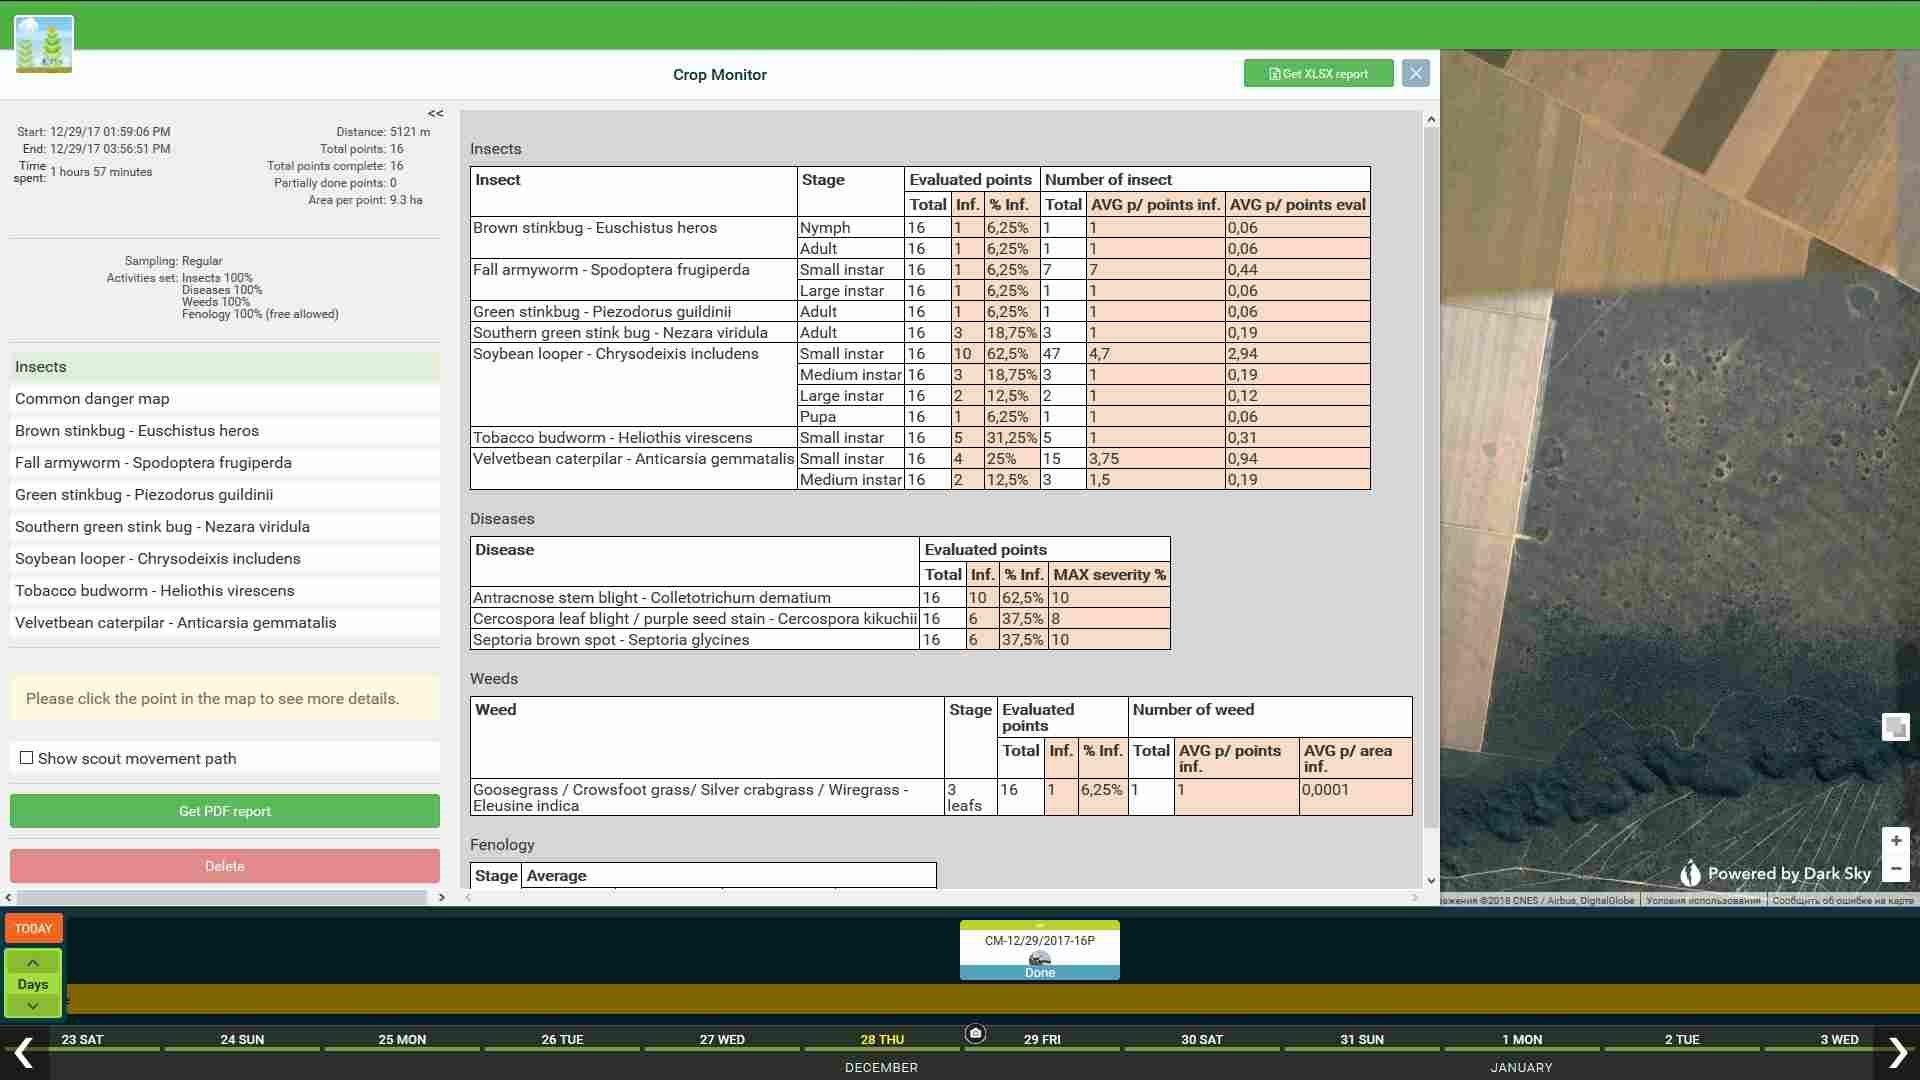
Task: Click the report scrollbar up arrow
Action: [x=1431, y=119]
